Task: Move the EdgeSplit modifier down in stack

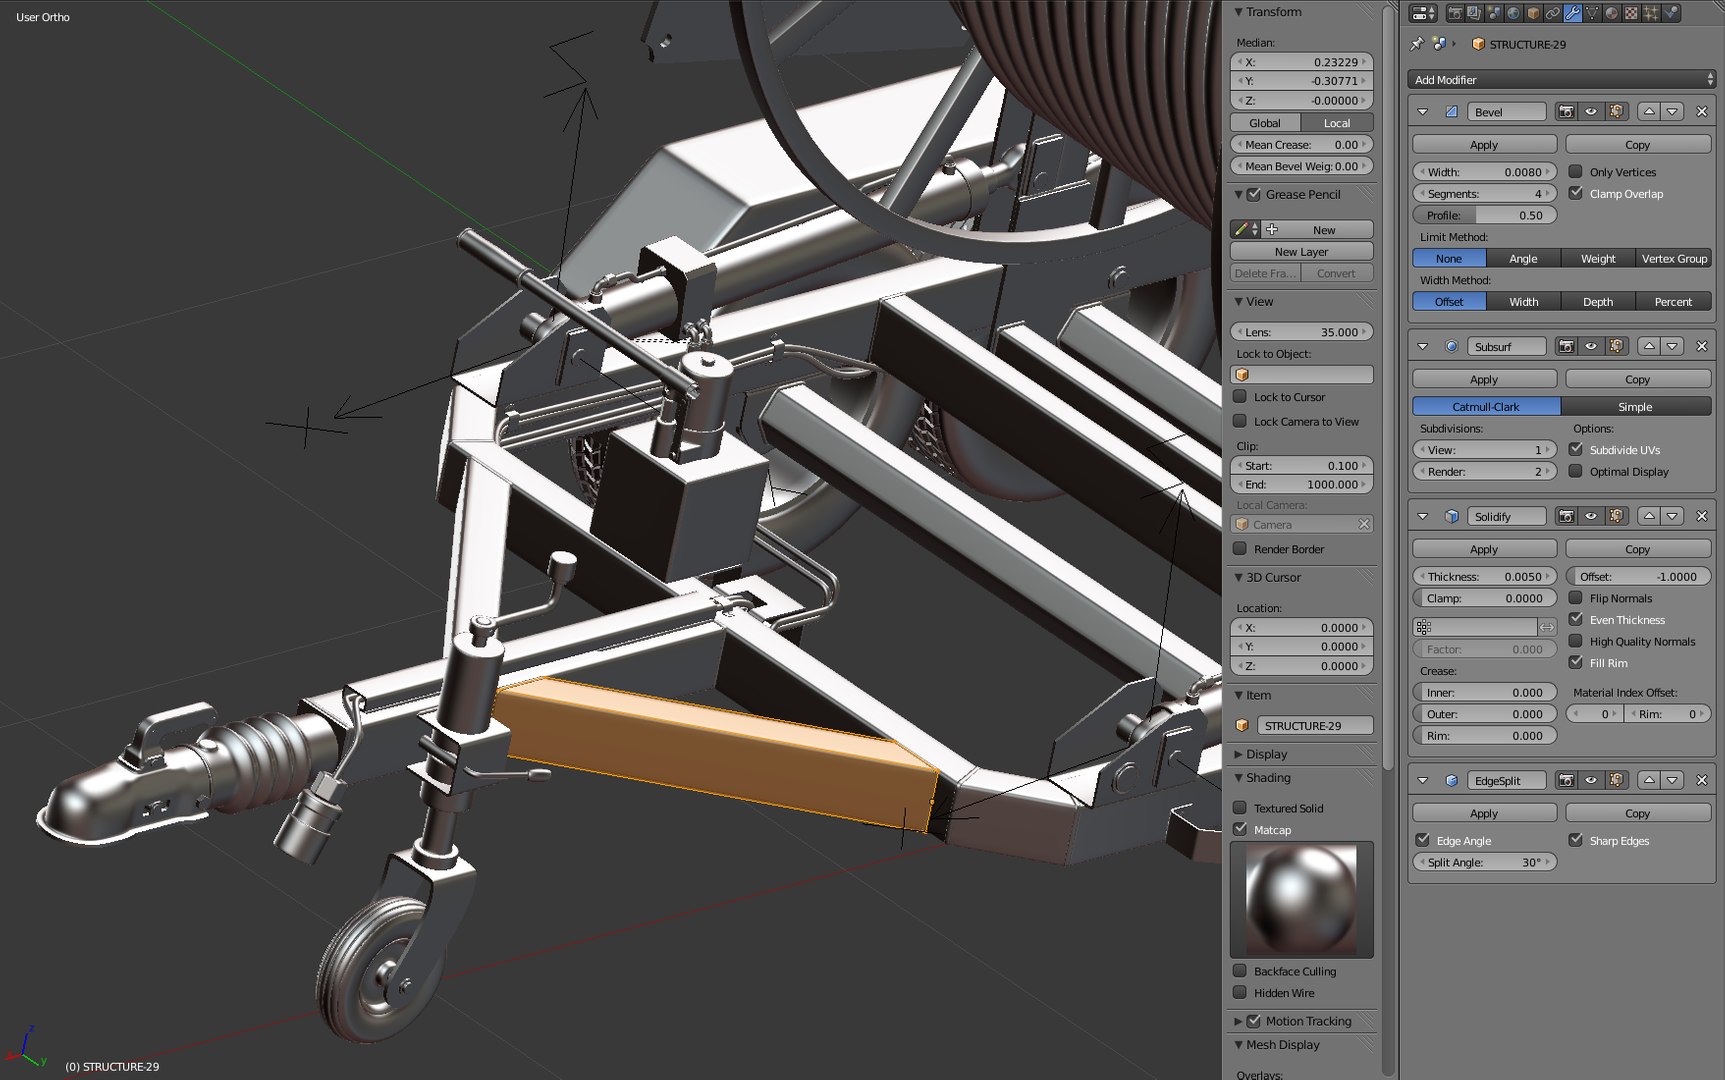Action: click(1672, 780)
